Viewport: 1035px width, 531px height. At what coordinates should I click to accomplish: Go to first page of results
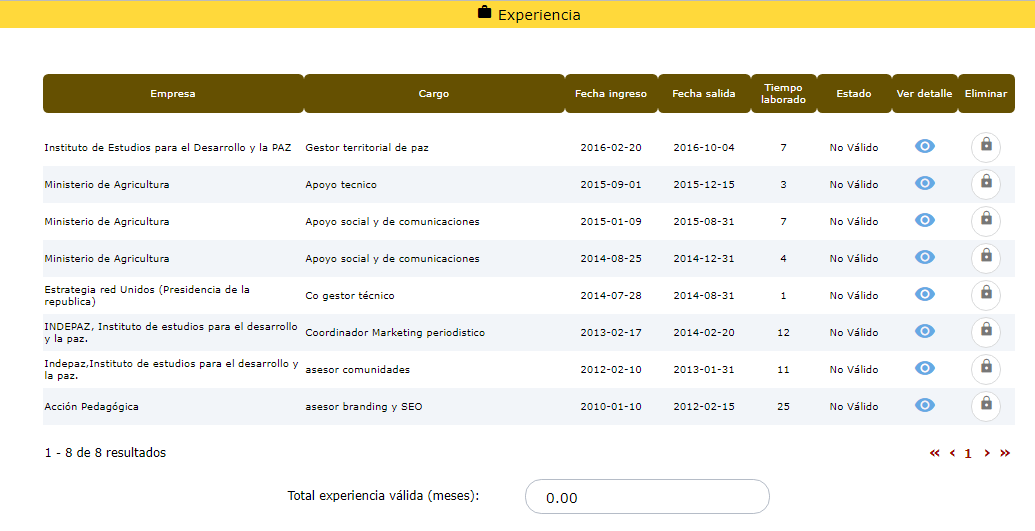pyautogui.click(x=935, y=453)
